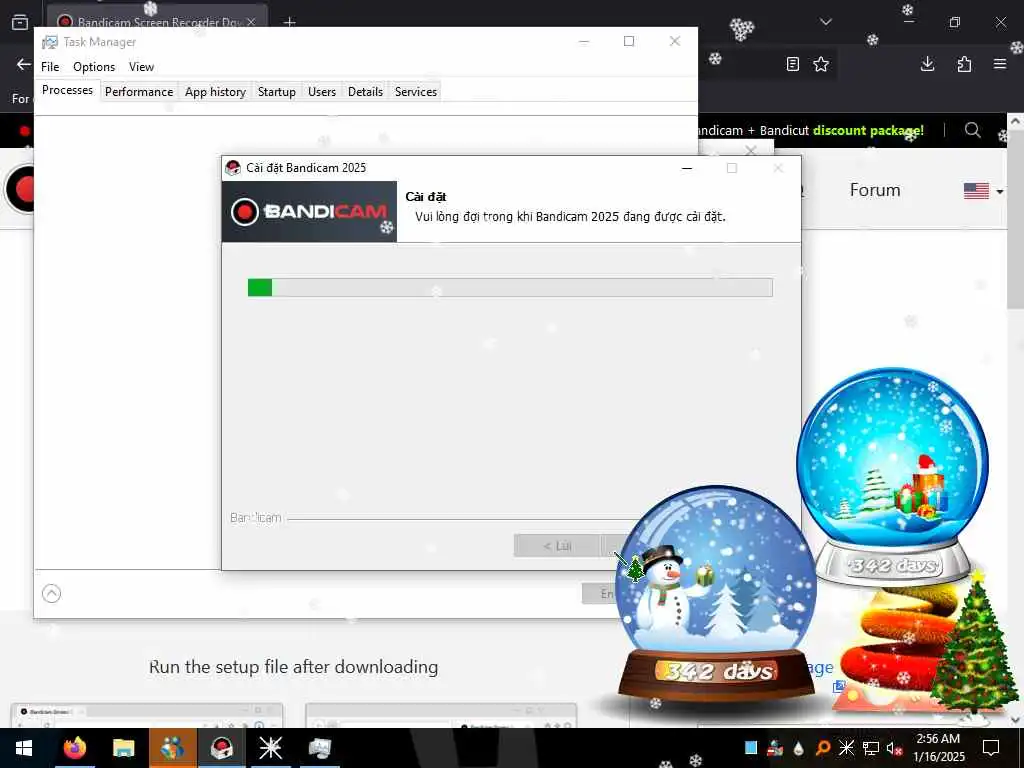Viewport: 1024px width, 768px height.
Task: Open Task Manager View menu
Action: (x=141, y=67)
